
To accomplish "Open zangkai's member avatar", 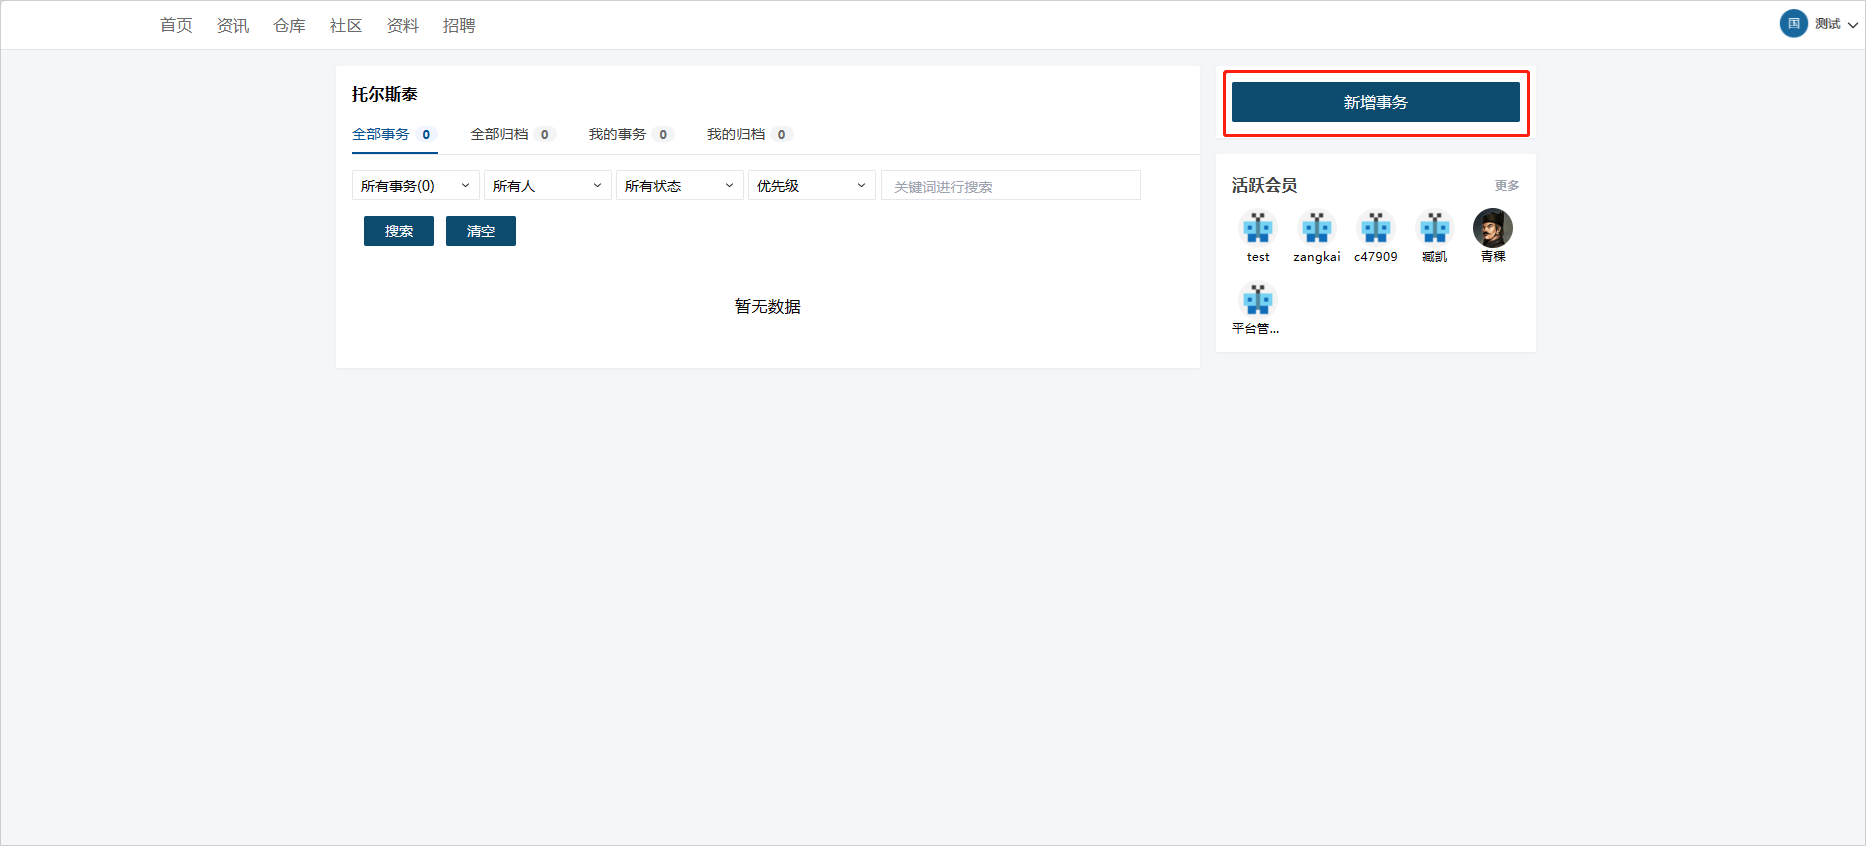I will [1316, 229].
